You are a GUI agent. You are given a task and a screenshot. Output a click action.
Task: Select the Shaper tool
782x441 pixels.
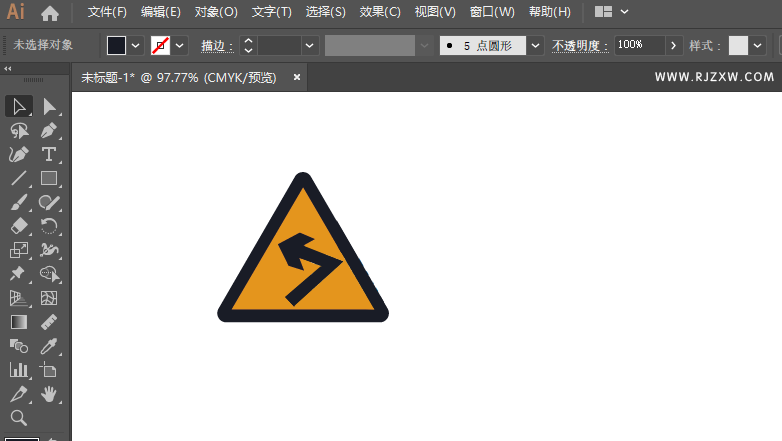click(x=49, y=203)
